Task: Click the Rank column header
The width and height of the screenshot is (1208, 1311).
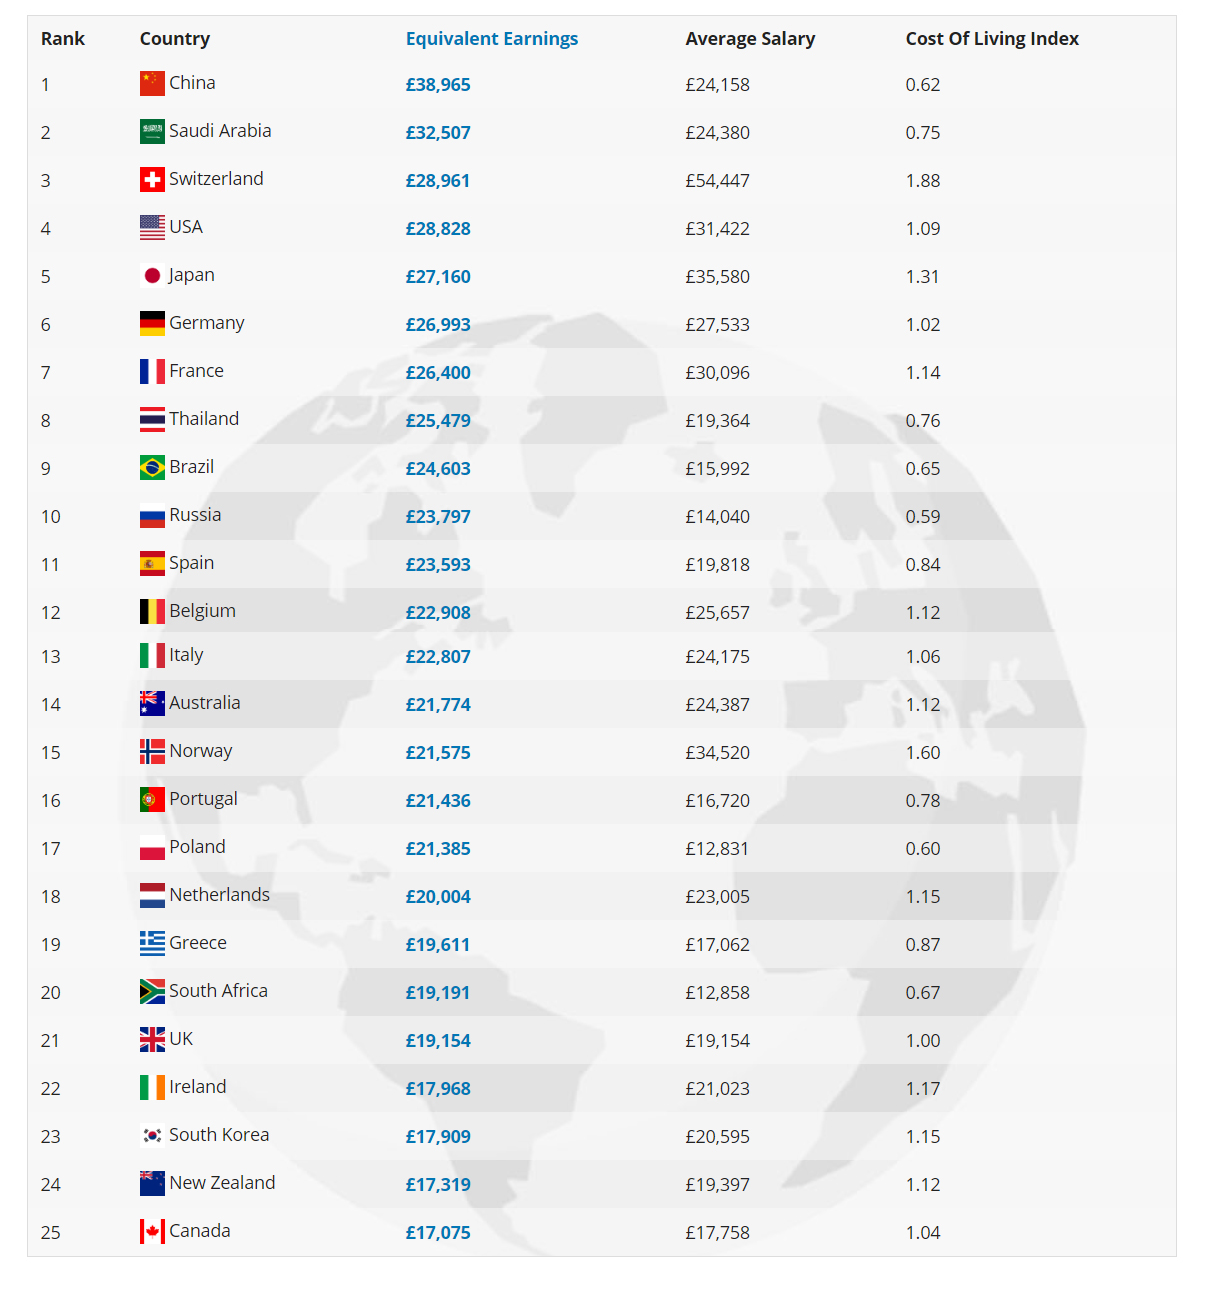Action: tap(63, 39)
